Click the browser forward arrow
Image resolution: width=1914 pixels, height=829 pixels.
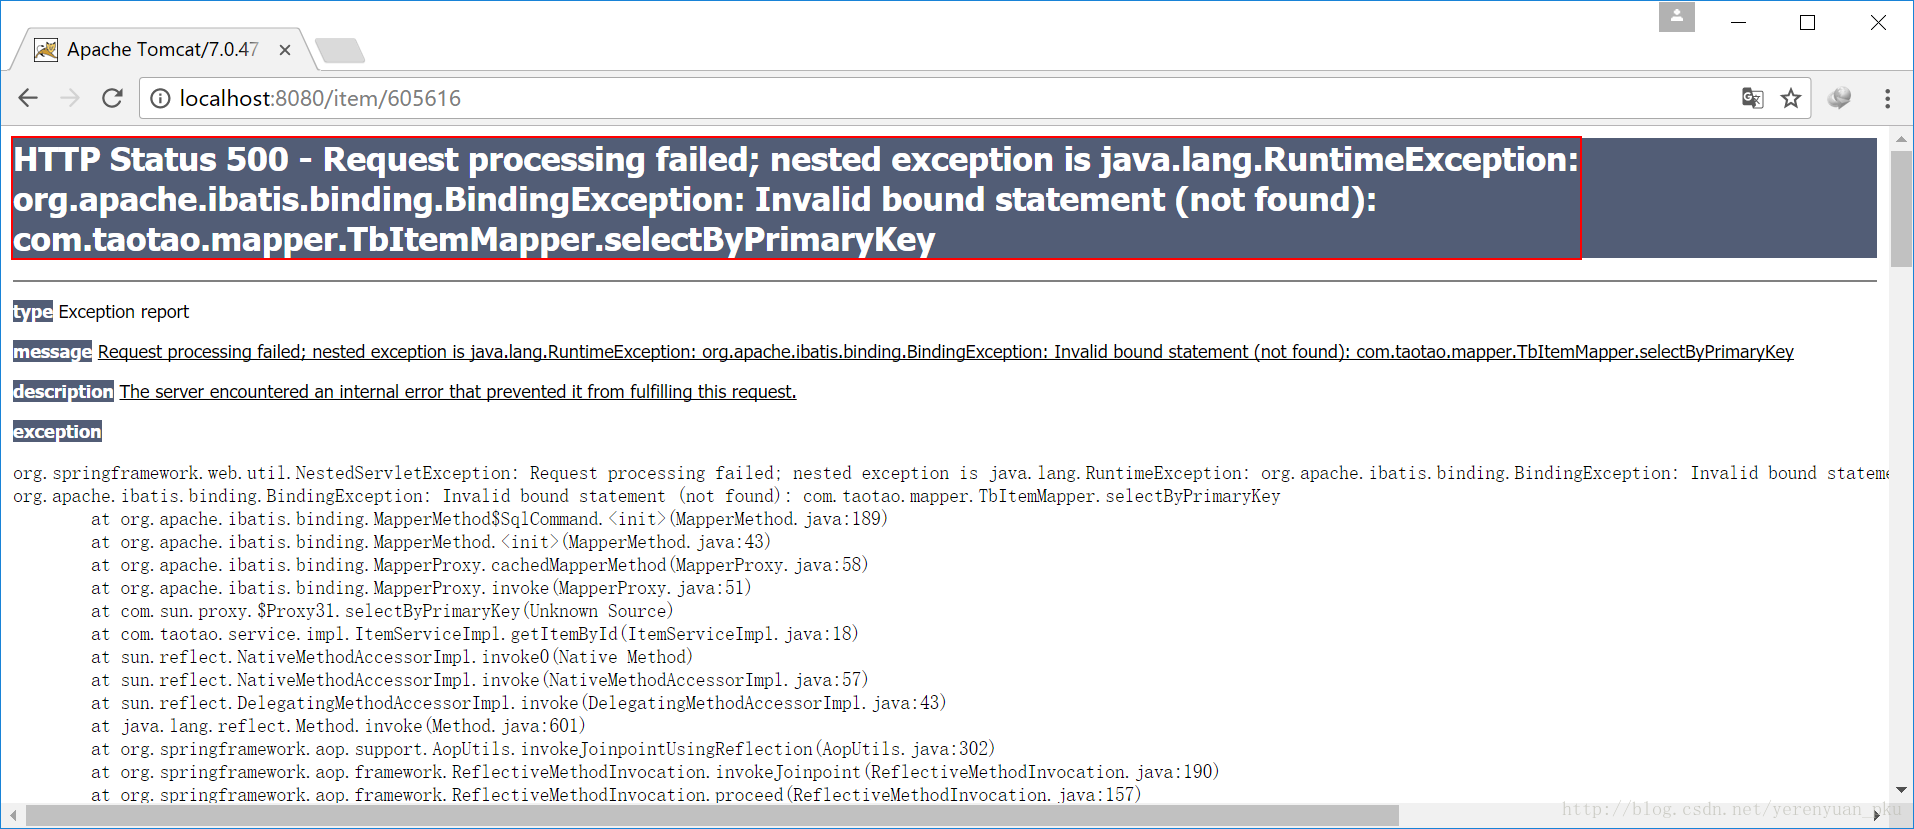coord(70,98)
